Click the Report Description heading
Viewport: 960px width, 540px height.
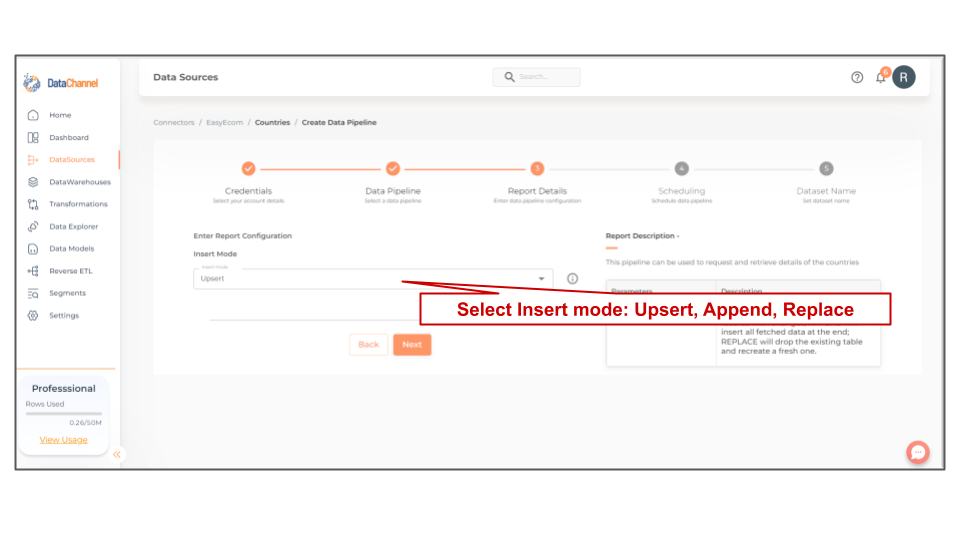coord(642,236)
